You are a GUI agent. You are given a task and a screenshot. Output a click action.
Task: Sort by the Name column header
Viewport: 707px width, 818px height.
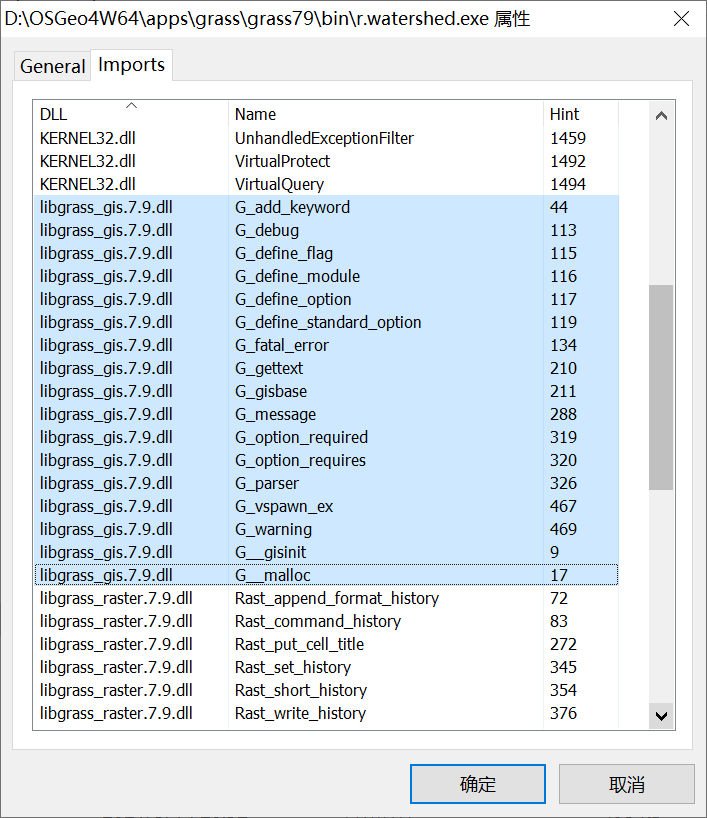[386, 114]
